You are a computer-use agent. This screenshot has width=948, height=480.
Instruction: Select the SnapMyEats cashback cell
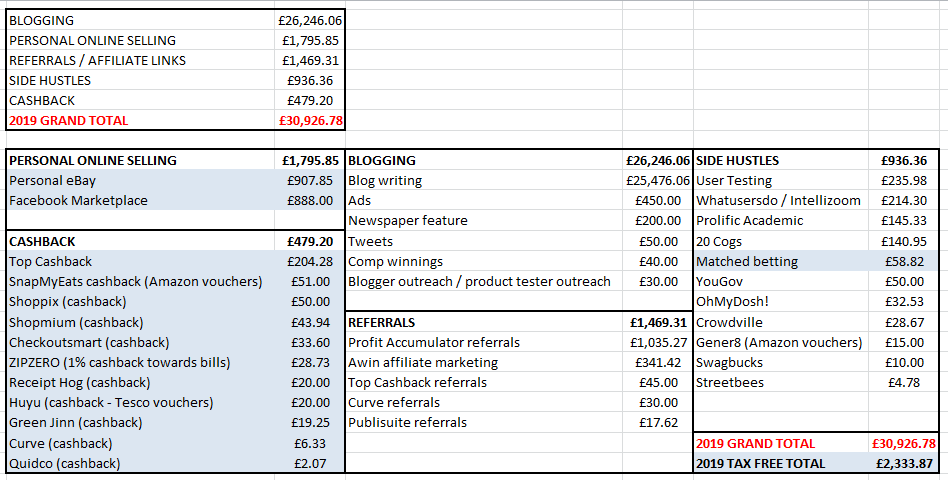140,281
